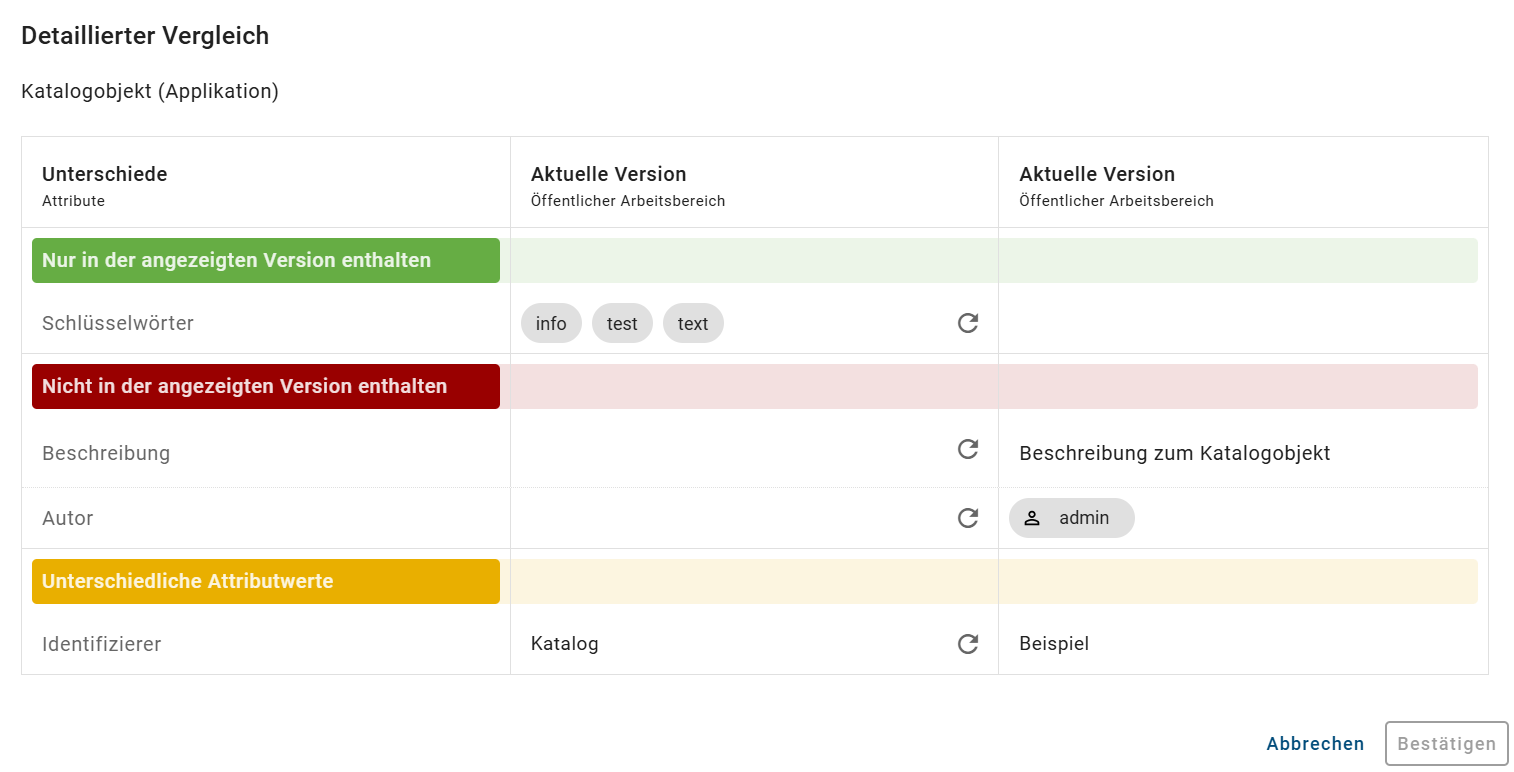The height and width of the screenshot is (772, 1514).
Task: Click the "Bestätigen" button
Action: click(x=1446, y=743)
